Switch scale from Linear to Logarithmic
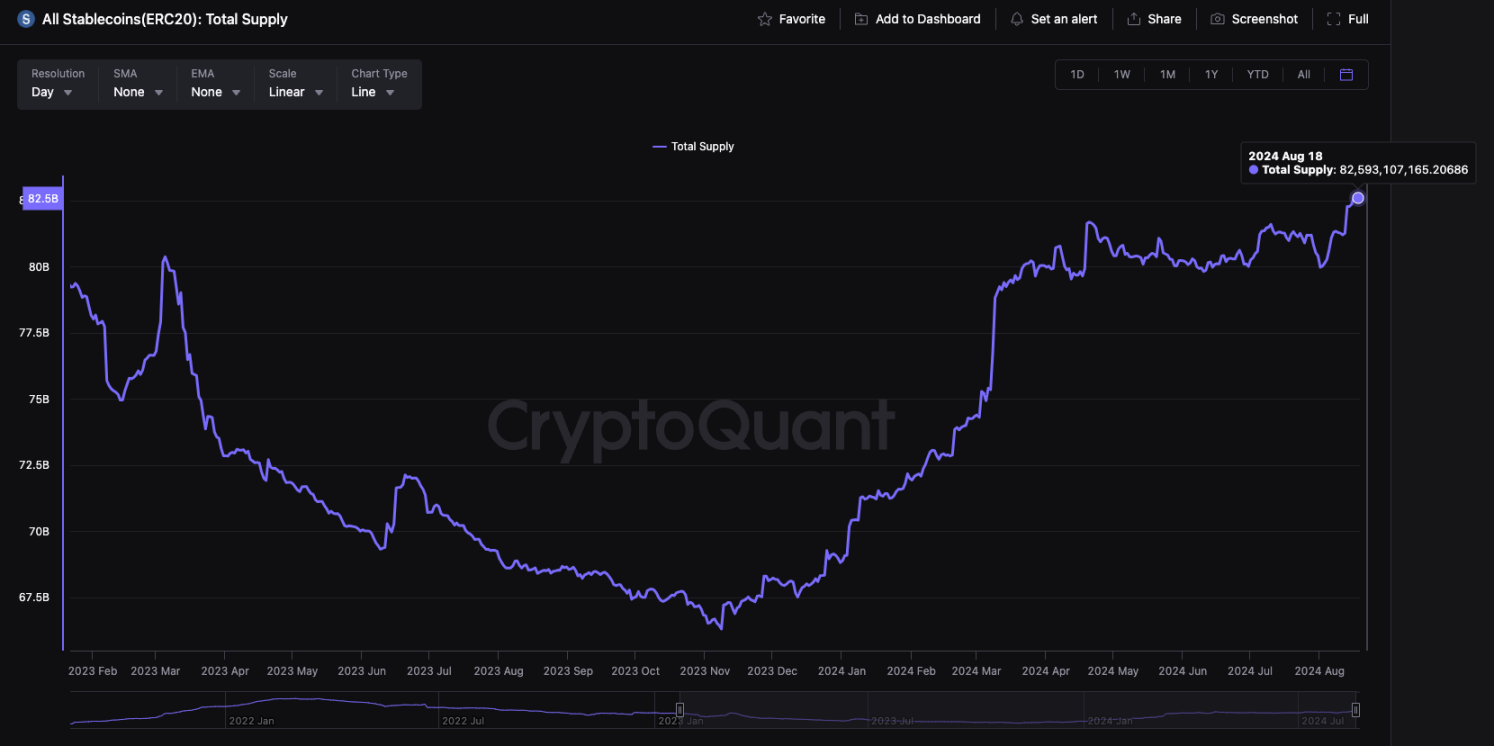The width and height of the screenshot is (1494, 746). coord(294,91)
